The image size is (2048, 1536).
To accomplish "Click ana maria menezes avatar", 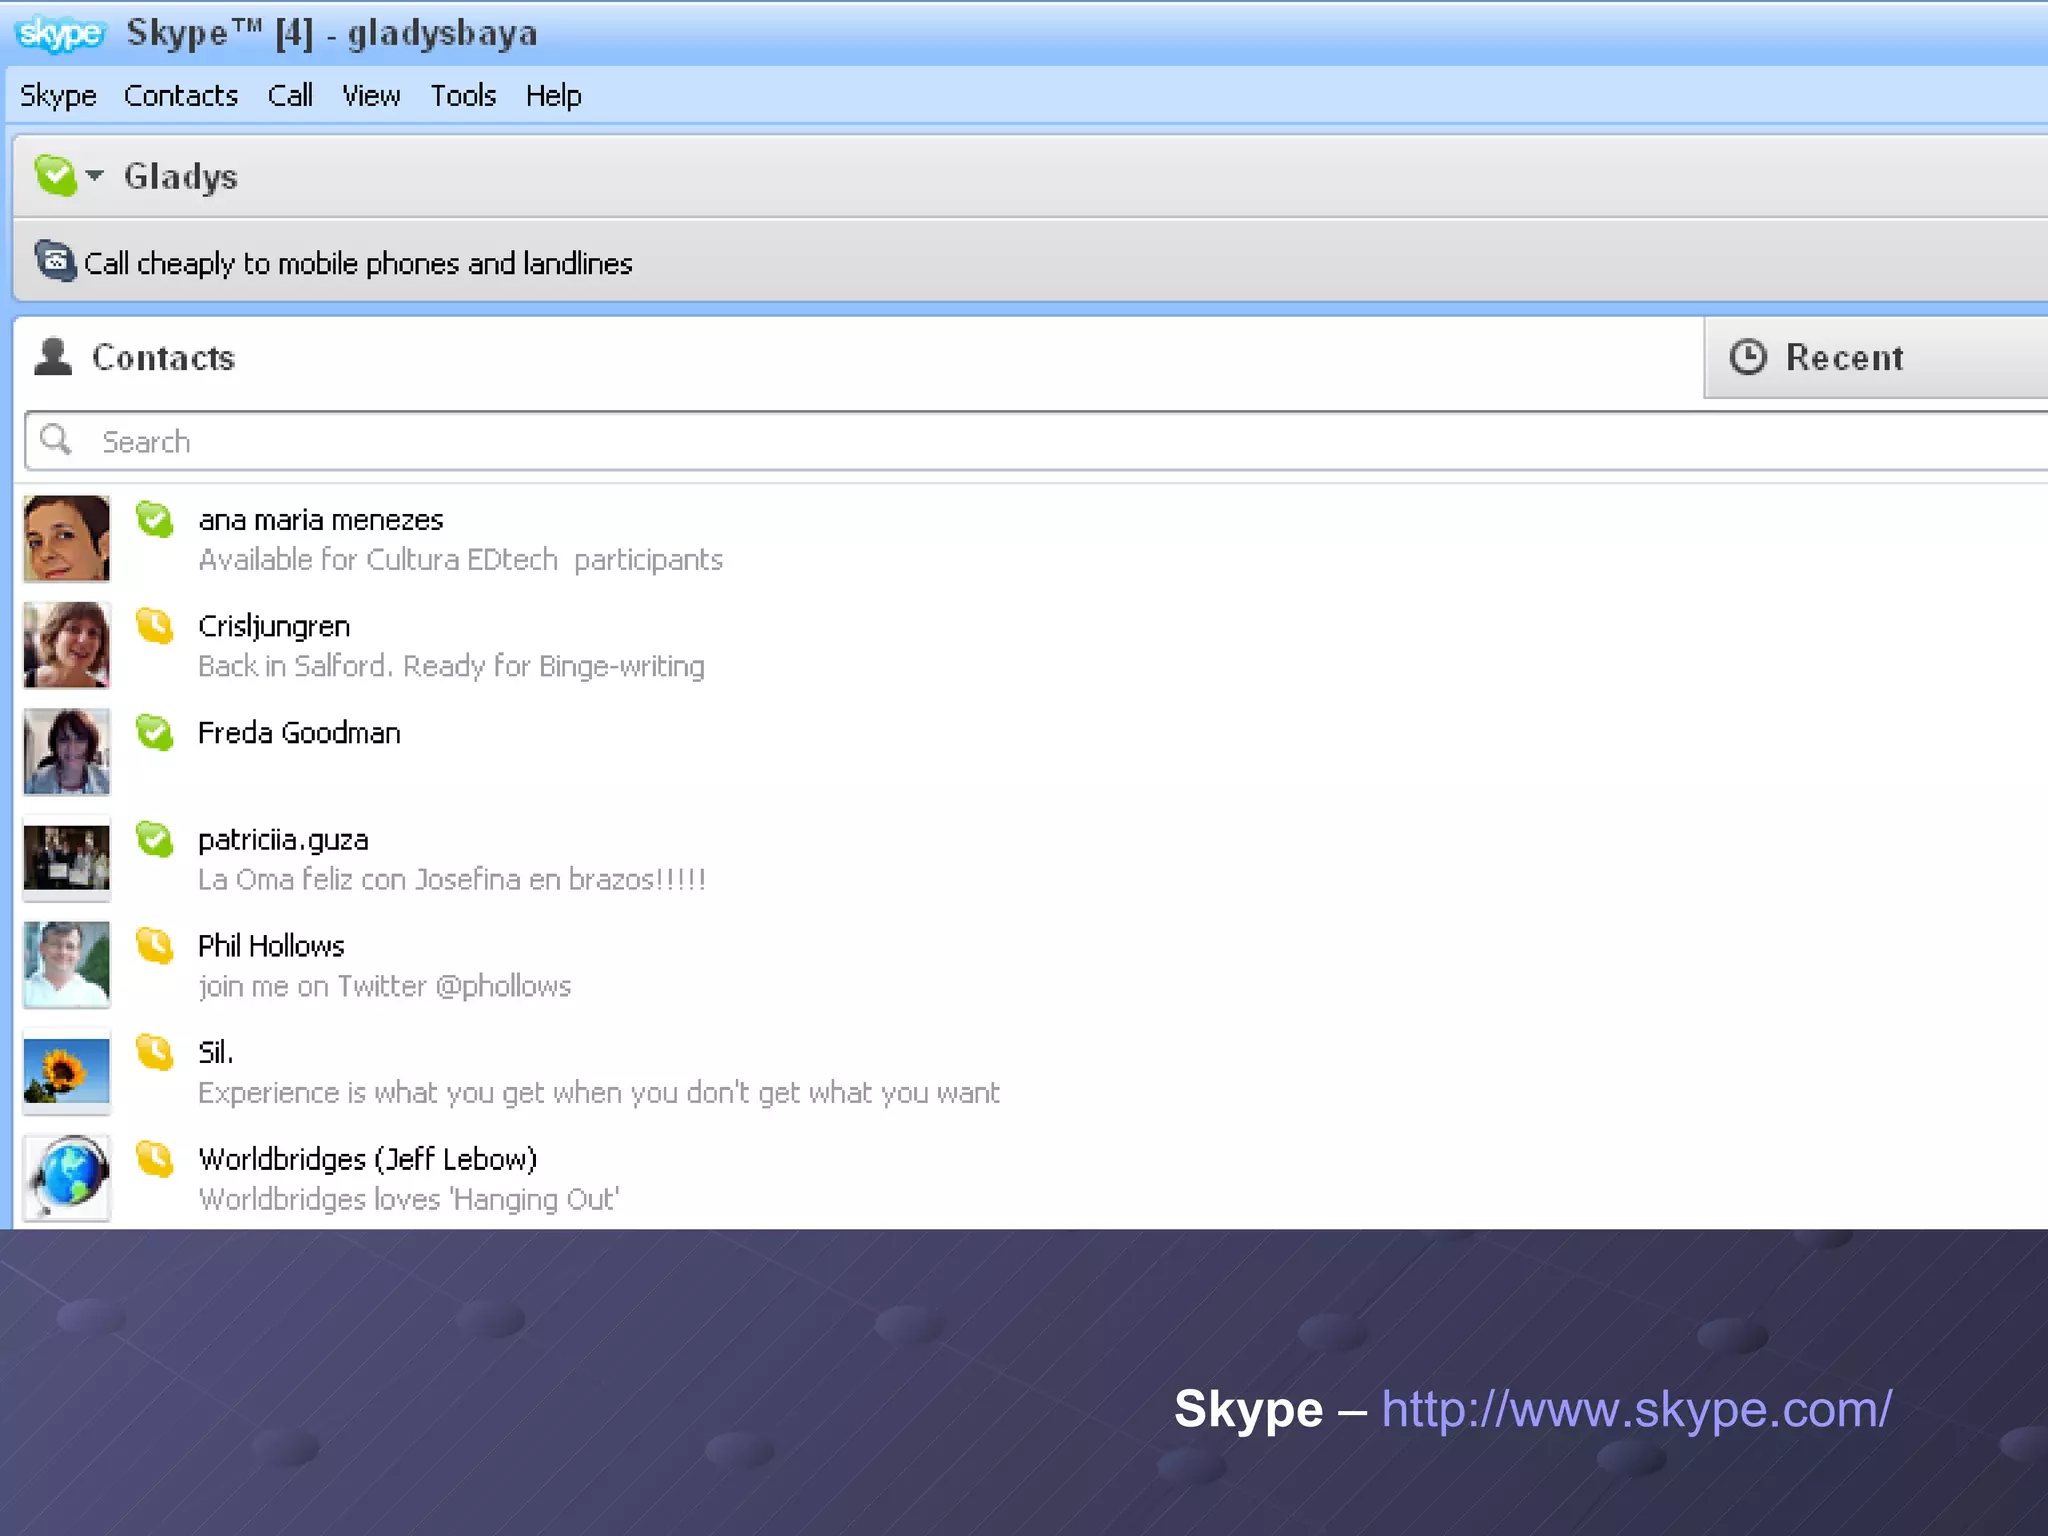I will click(x=67, y=538).
